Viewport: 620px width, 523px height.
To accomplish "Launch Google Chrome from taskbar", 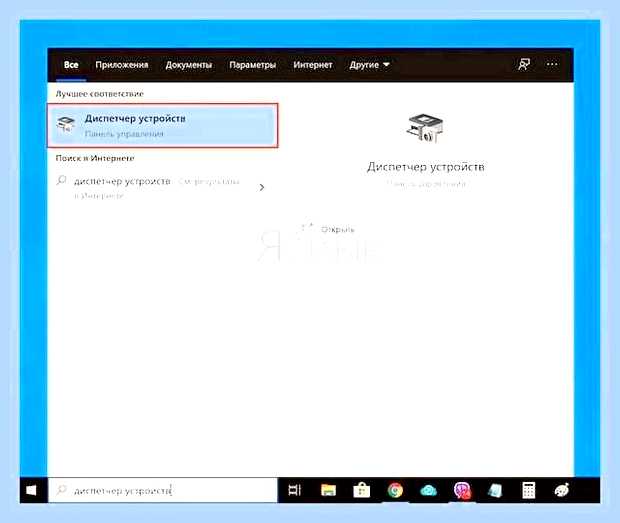I will click(395, 490).
